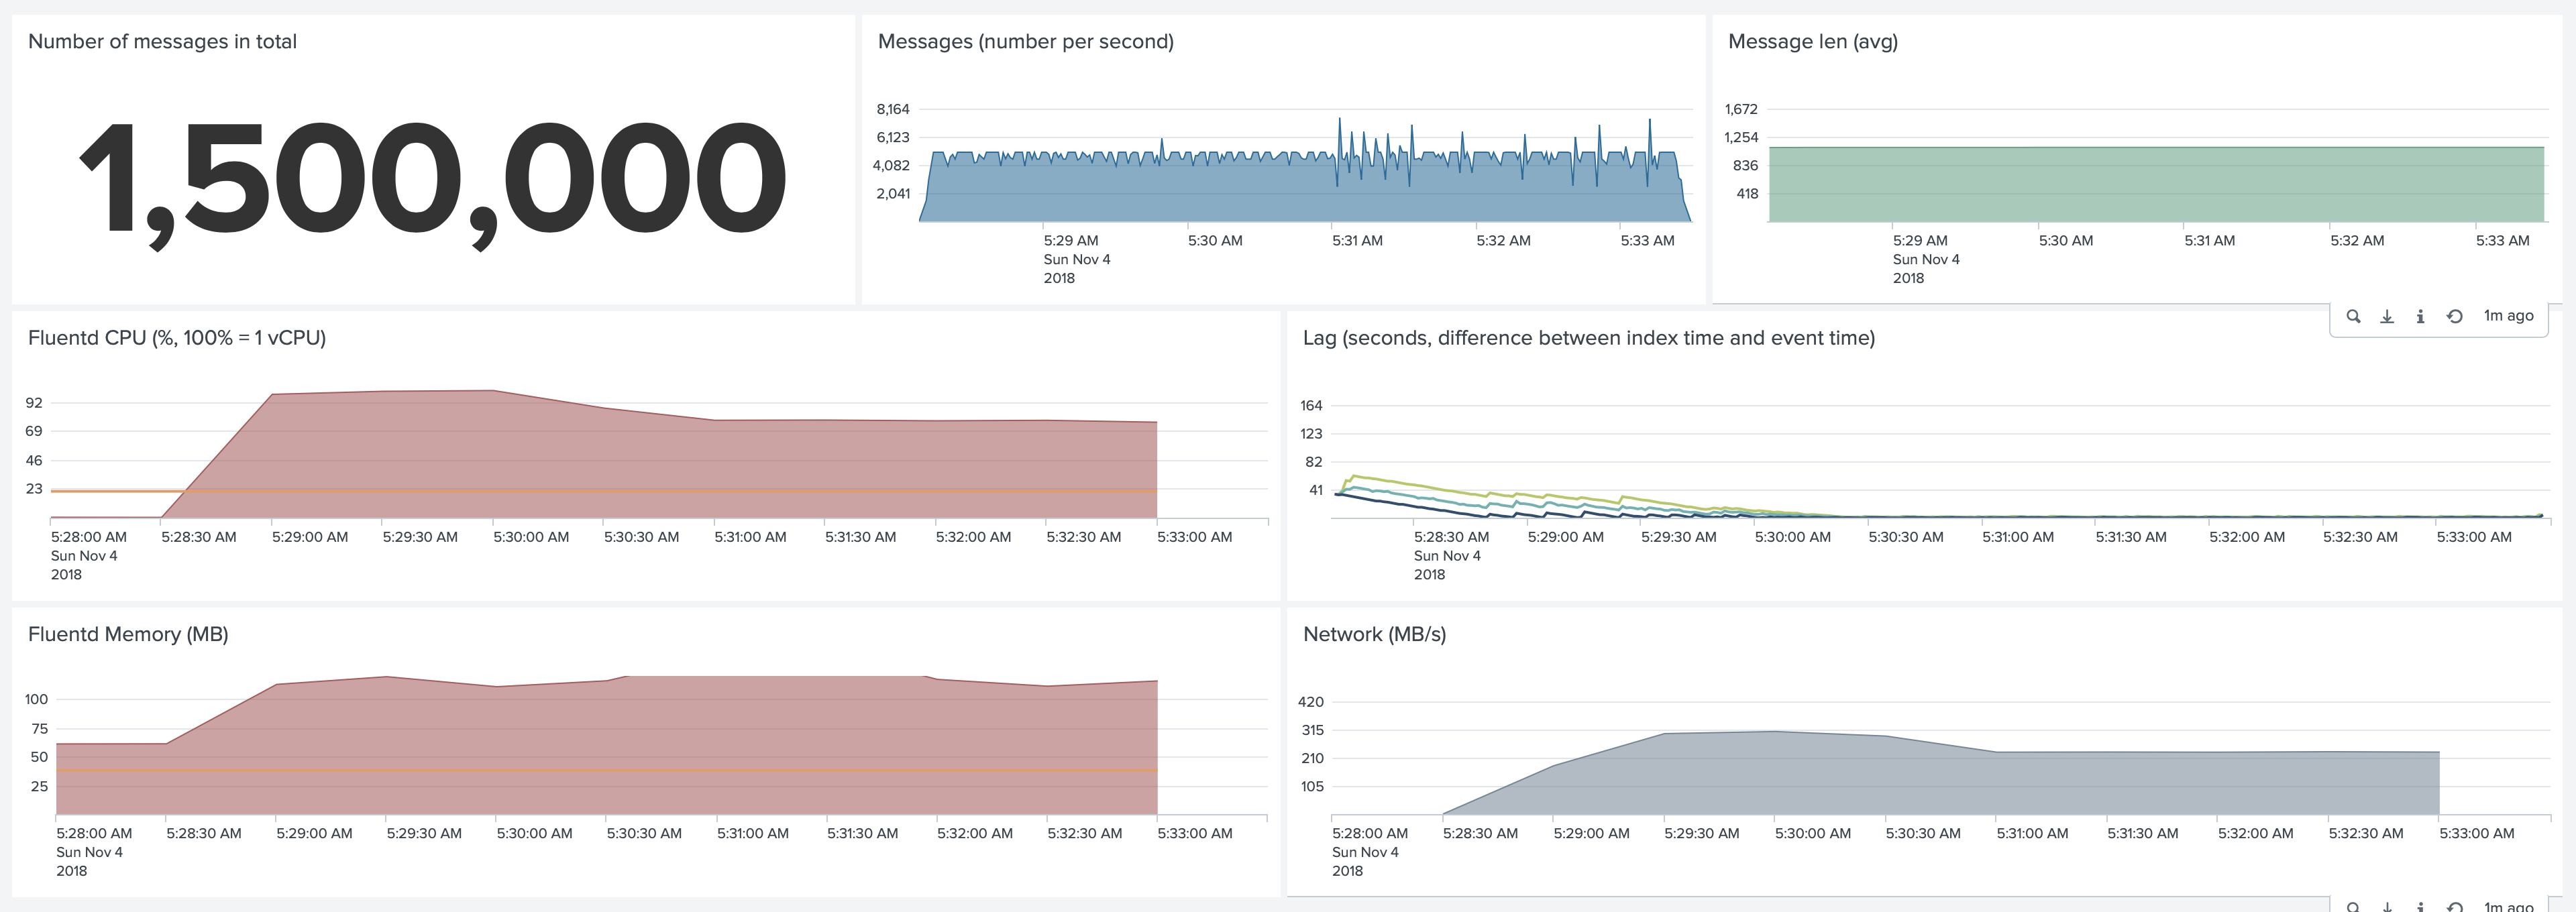This screenshot has width=2576, height=912.
Task: Click the 6,123 y-axis label
Action: 893,137
